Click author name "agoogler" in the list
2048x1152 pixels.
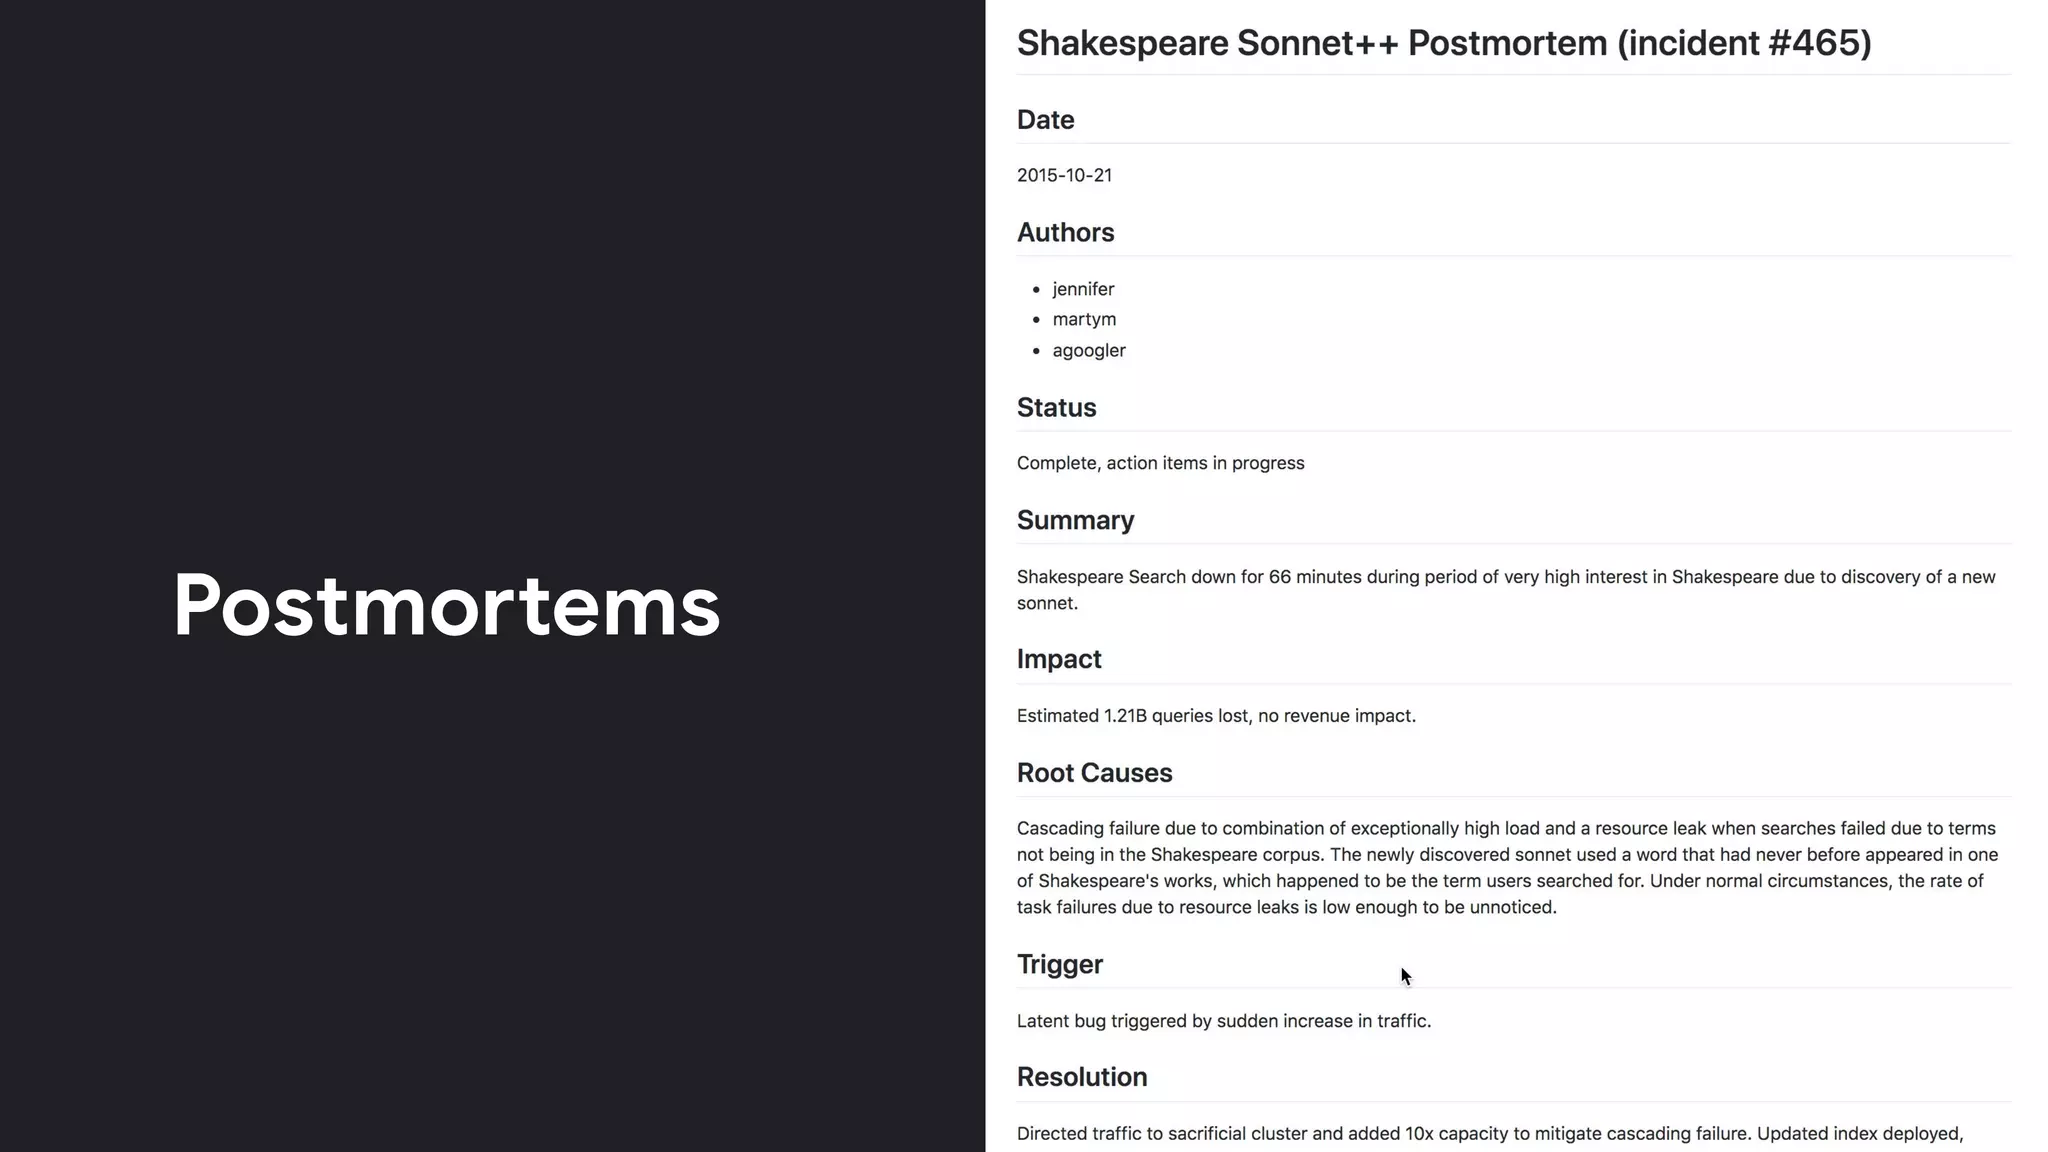click(1089, 351)
